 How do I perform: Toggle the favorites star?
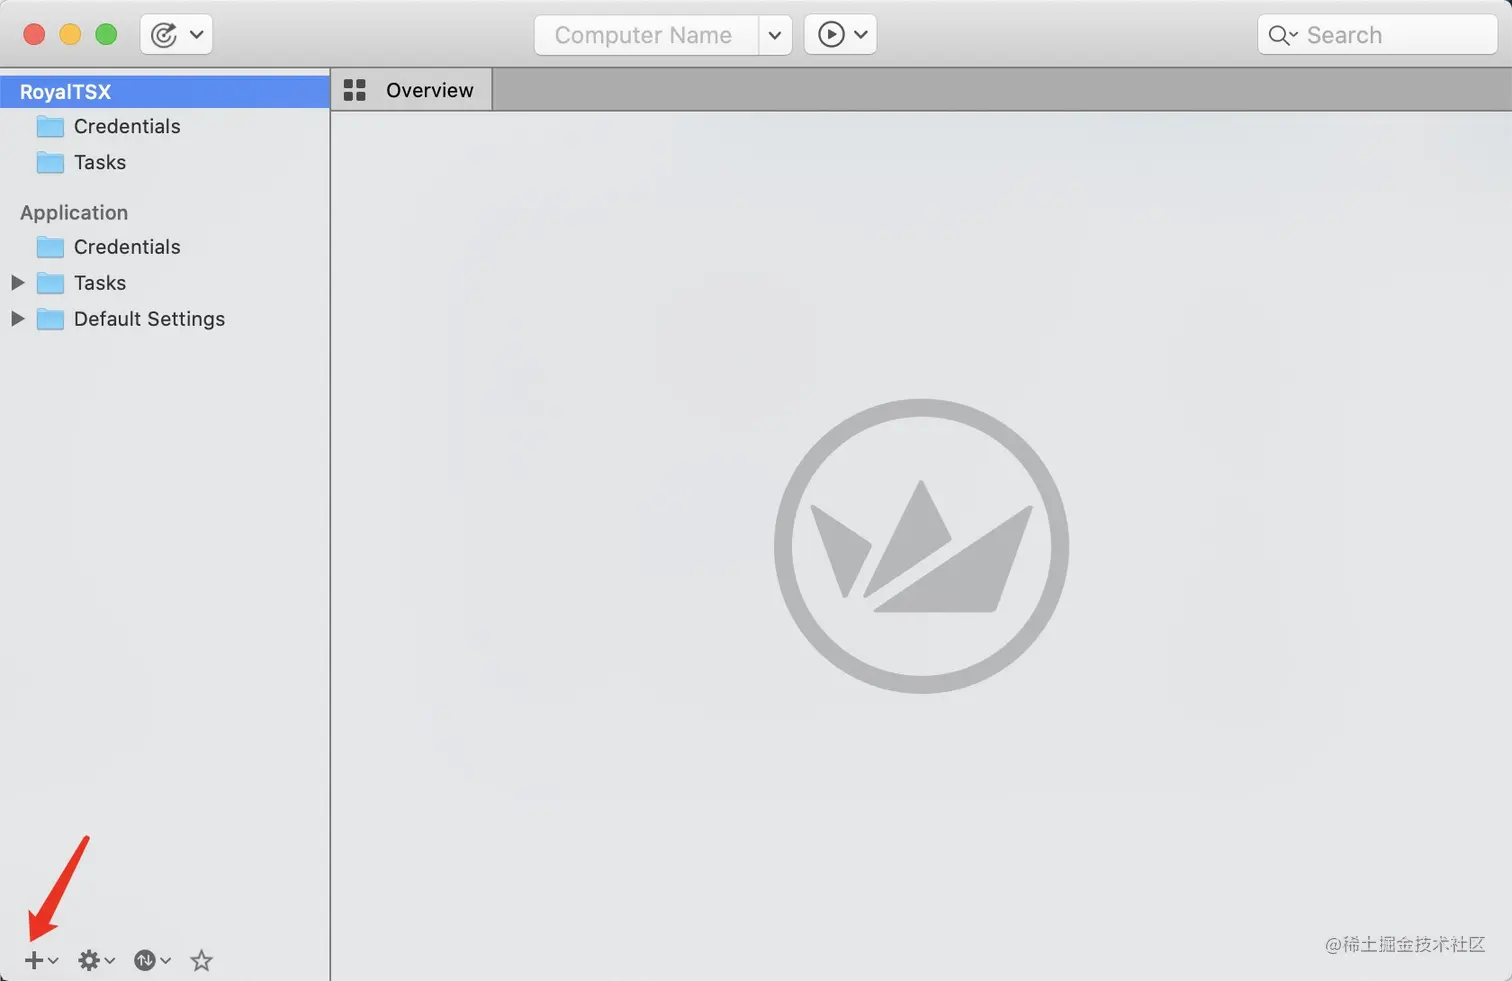[x=202, y=960]
